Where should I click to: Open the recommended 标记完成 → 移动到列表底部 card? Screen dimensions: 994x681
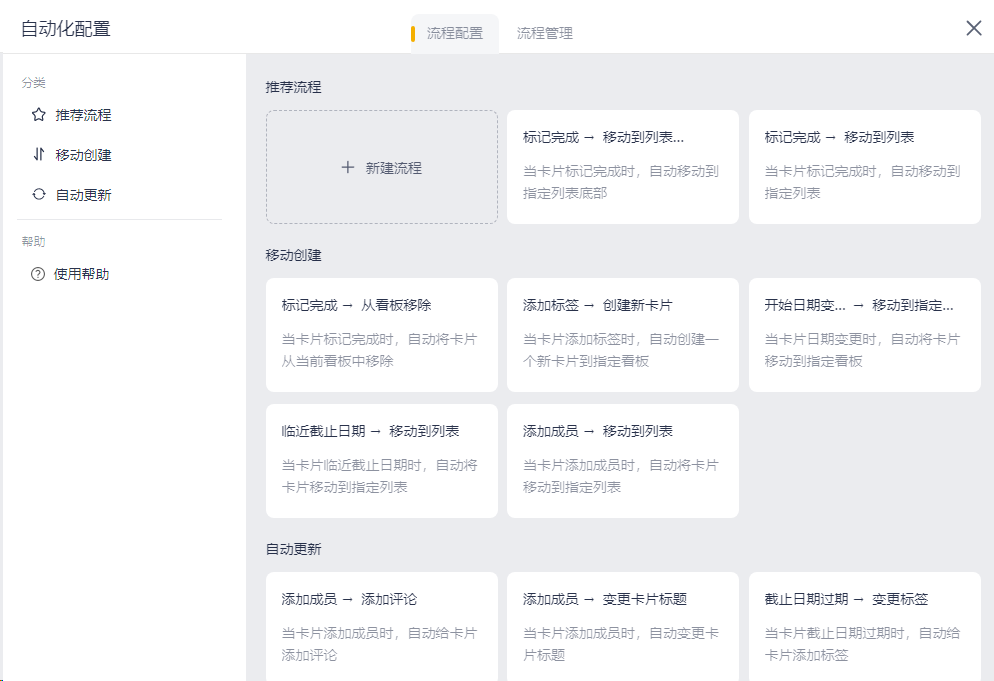pyautogui.click(x=622, y=166)
